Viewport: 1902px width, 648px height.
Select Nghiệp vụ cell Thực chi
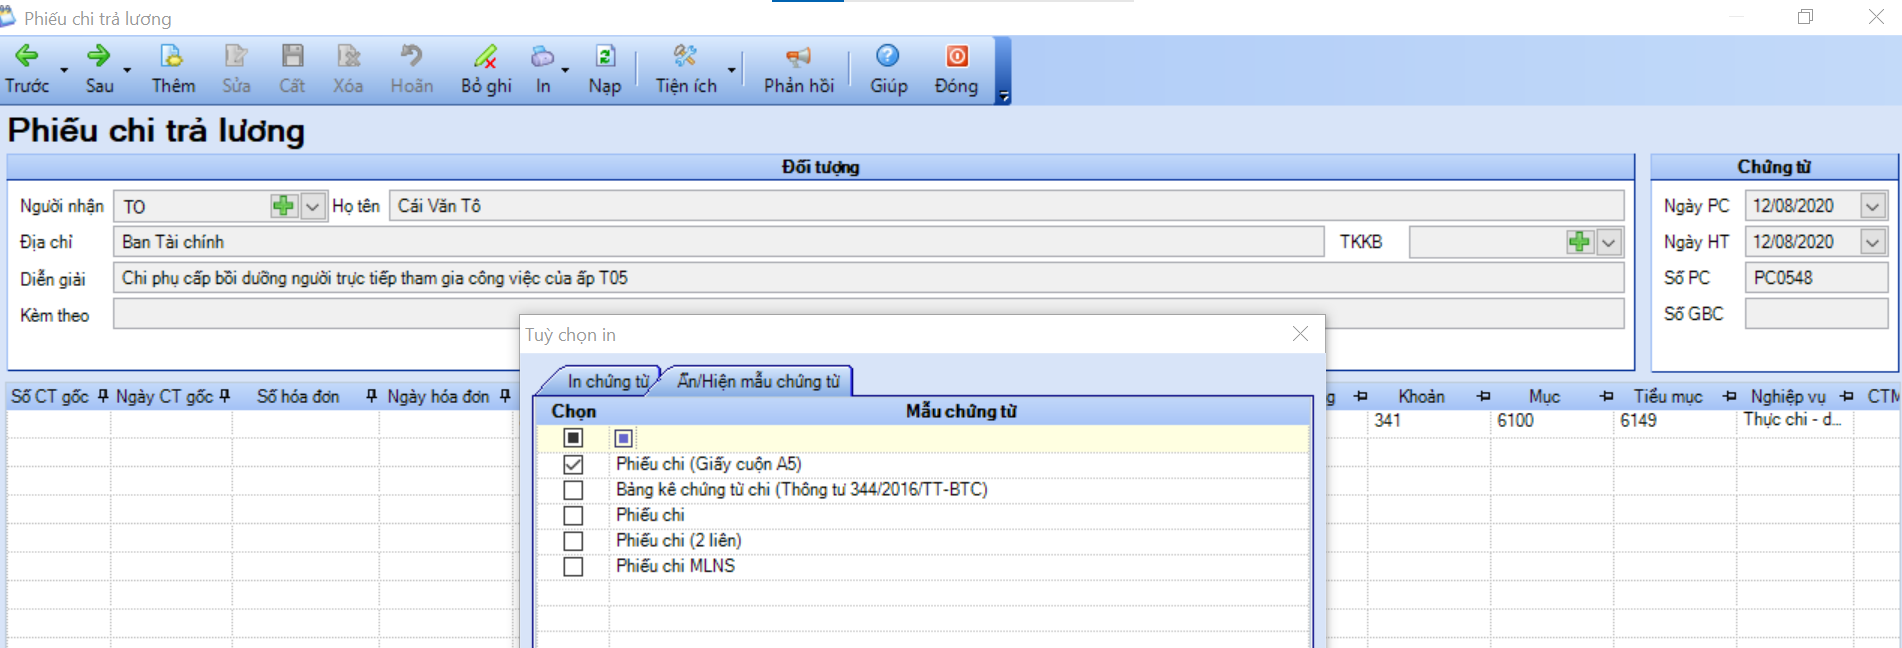pos(1795,421)
